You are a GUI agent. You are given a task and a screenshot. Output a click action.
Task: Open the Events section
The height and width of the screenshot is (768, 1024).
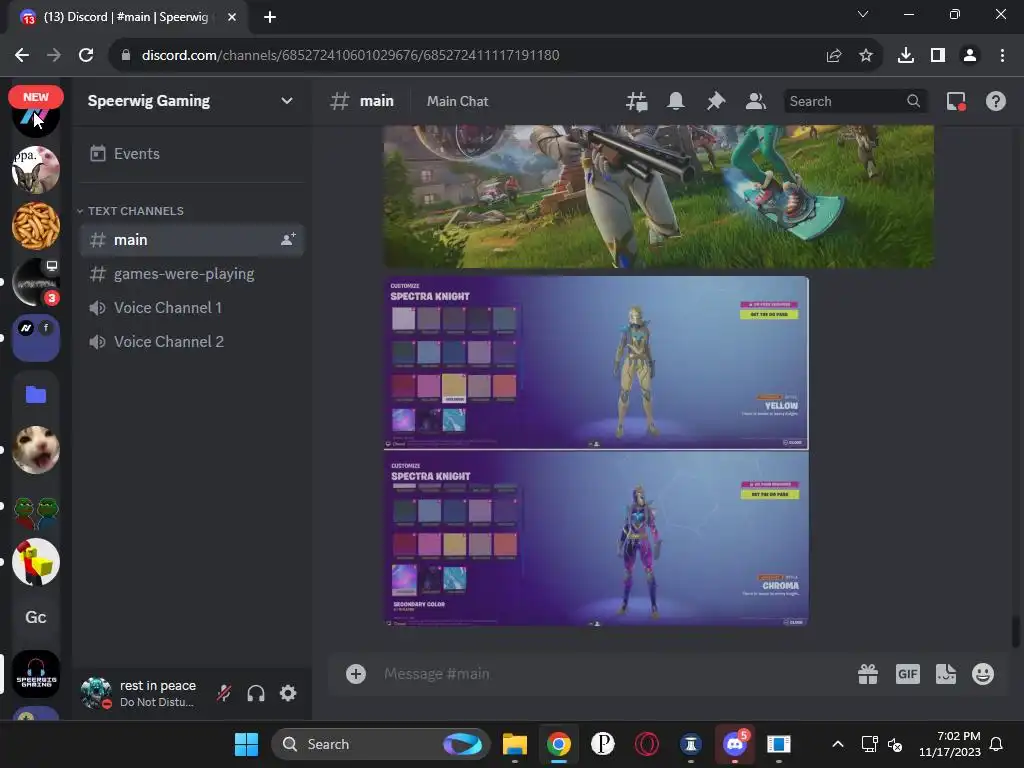[x=191, y=153]
